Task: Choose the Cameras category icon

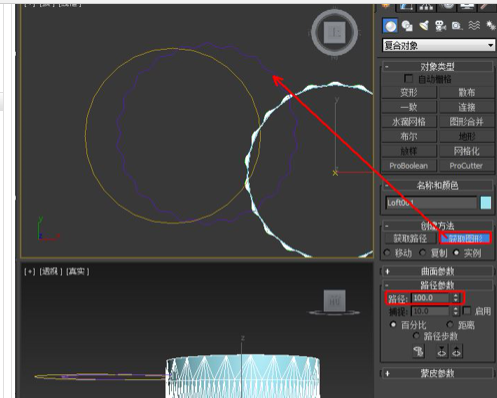Action: [440, 26]
